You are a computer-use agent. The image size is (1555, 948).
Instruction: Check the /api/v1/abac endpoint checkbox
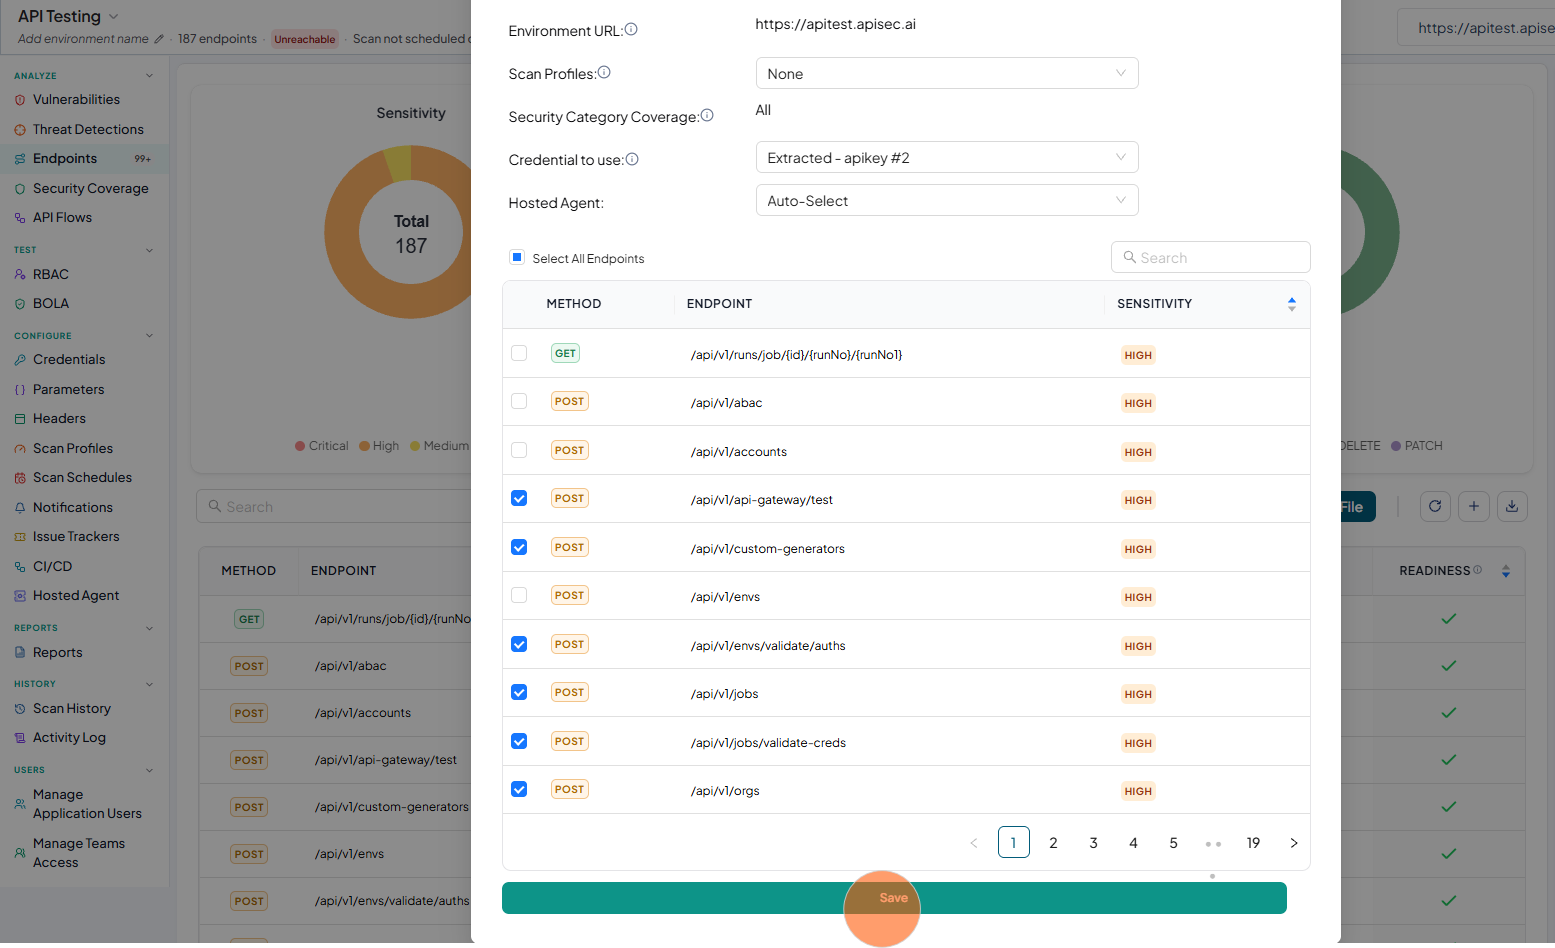519,401
